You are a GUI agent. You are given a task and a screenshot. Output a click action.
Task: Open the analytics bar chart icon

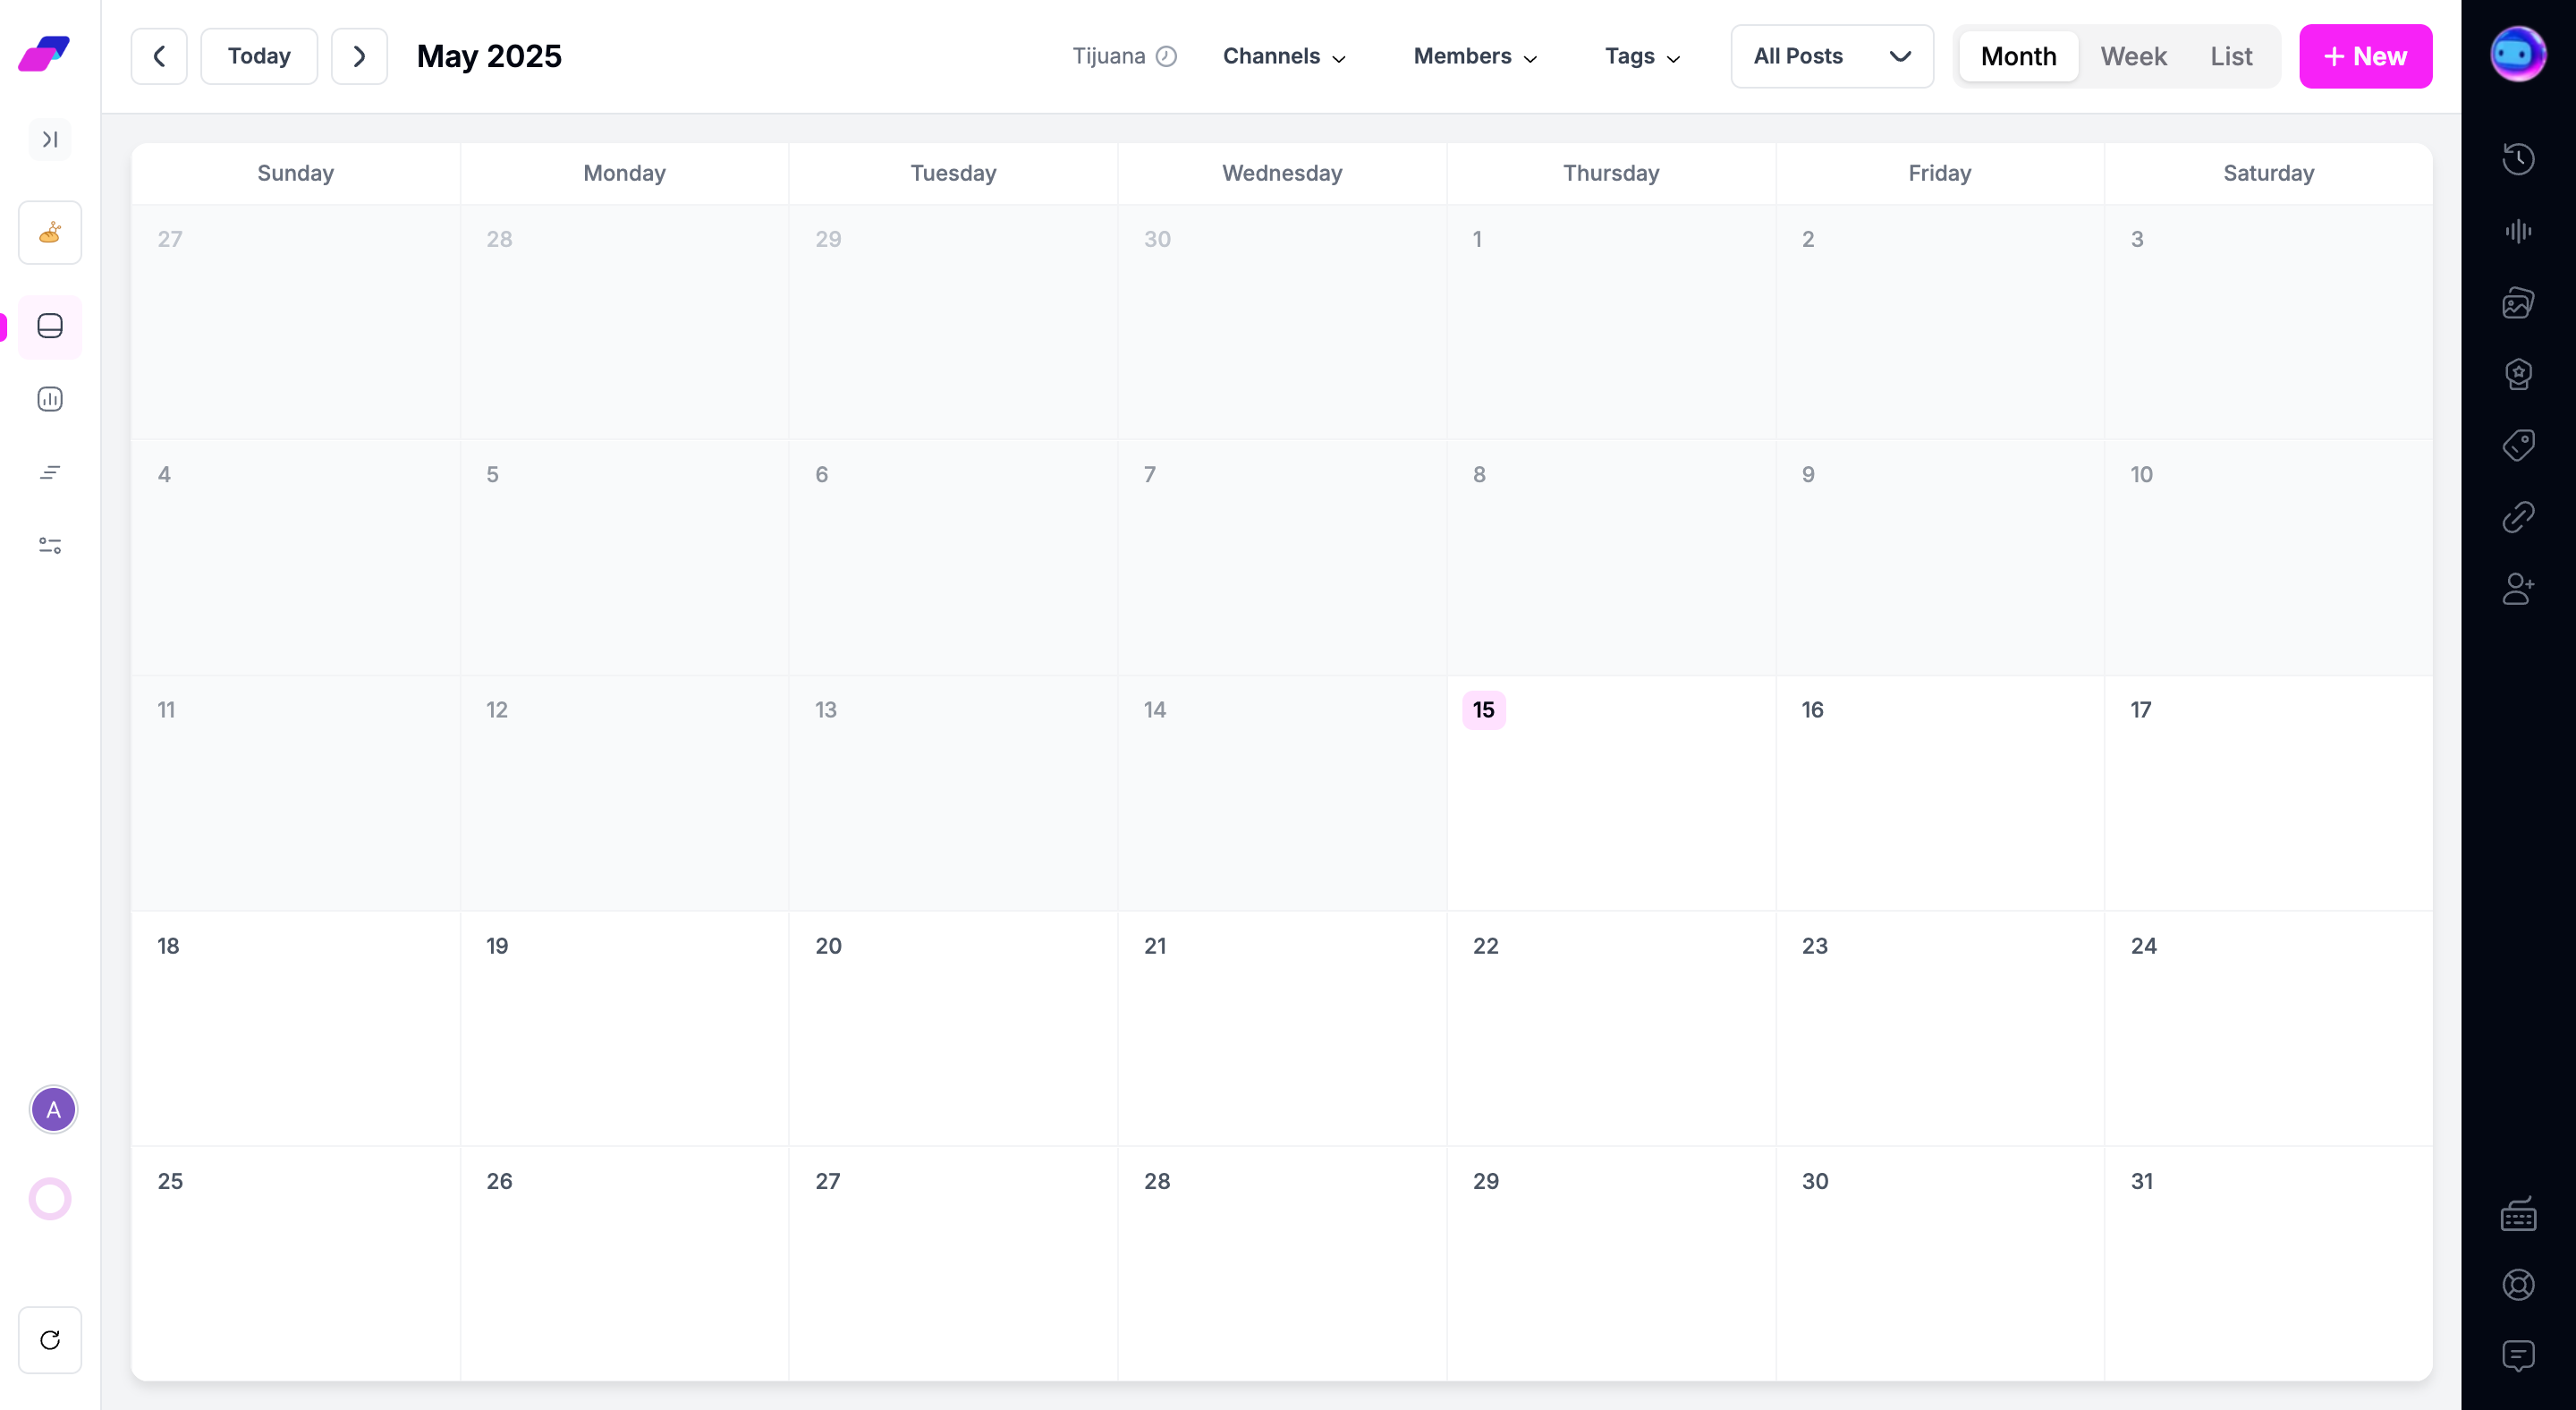50,399
